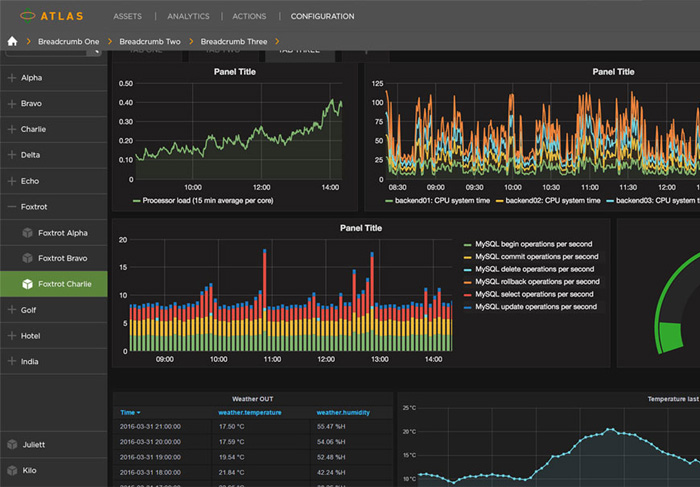700x487 pixels.
Task: Click the Juliett cube icon
Action: 12,444
